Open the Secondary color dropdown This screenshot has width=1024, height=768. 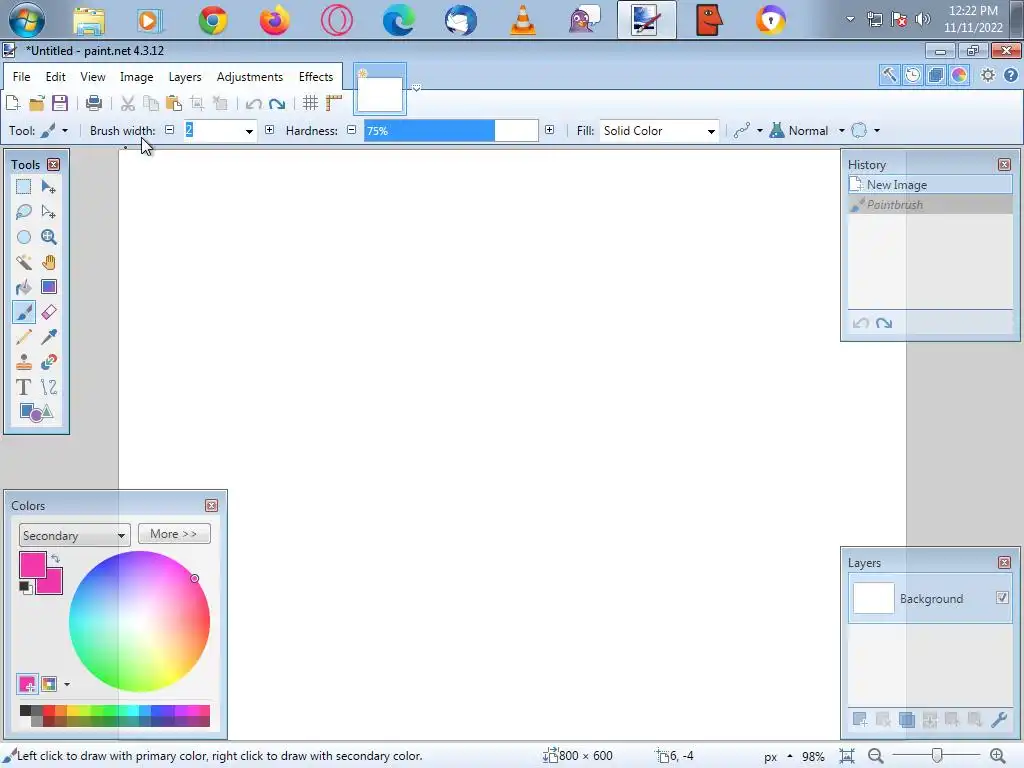(x=74, y=536)
